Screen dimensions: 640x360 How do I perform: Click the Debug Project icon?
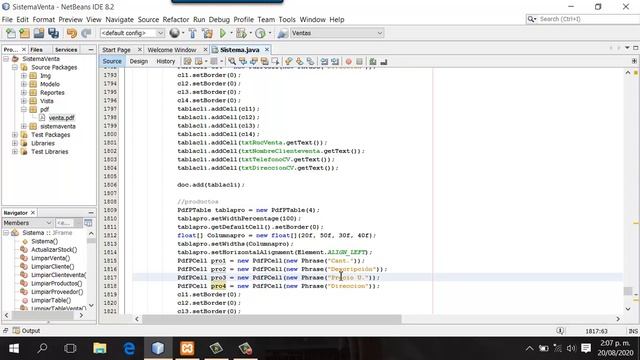point(241,33)
